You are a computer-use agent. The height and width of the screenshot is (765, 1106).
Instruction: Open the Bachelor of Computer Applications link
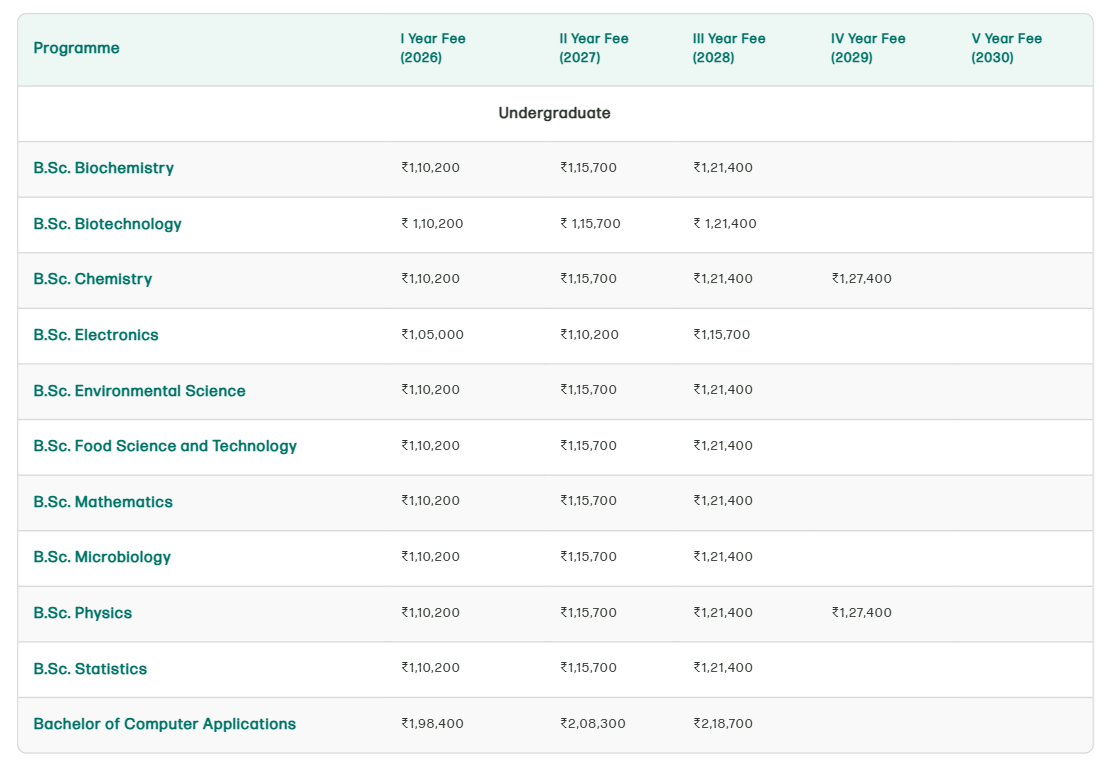[164, 723]
